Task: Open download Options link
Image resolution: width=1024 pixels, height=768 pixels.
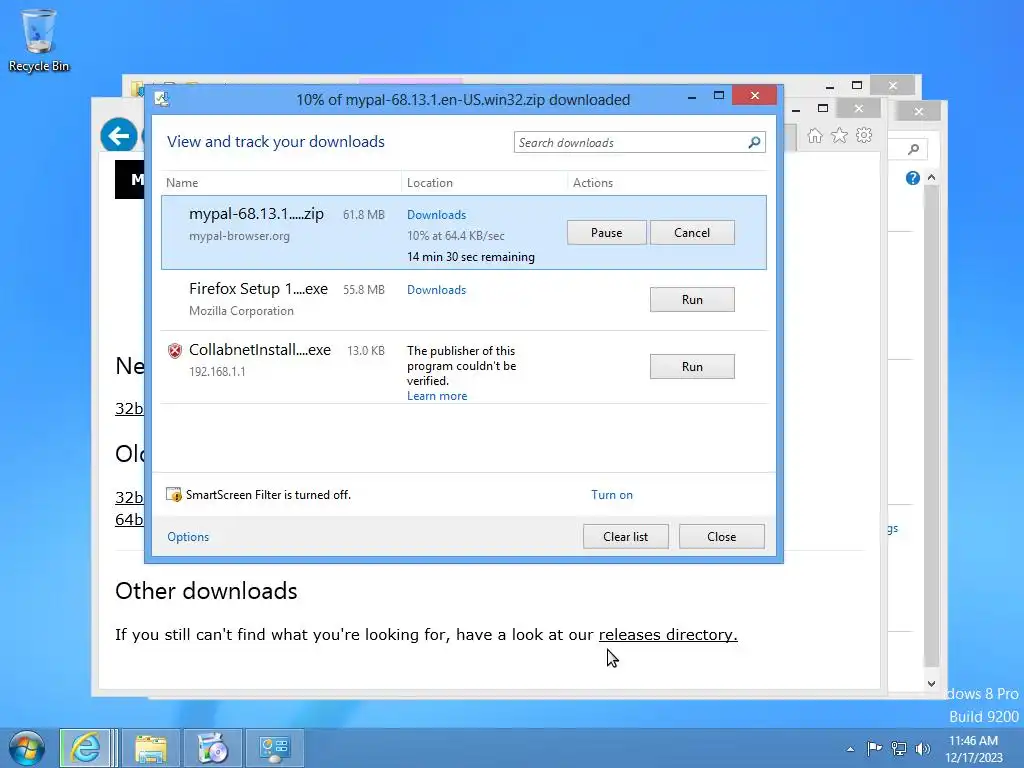Action: (x=188, y=537)
